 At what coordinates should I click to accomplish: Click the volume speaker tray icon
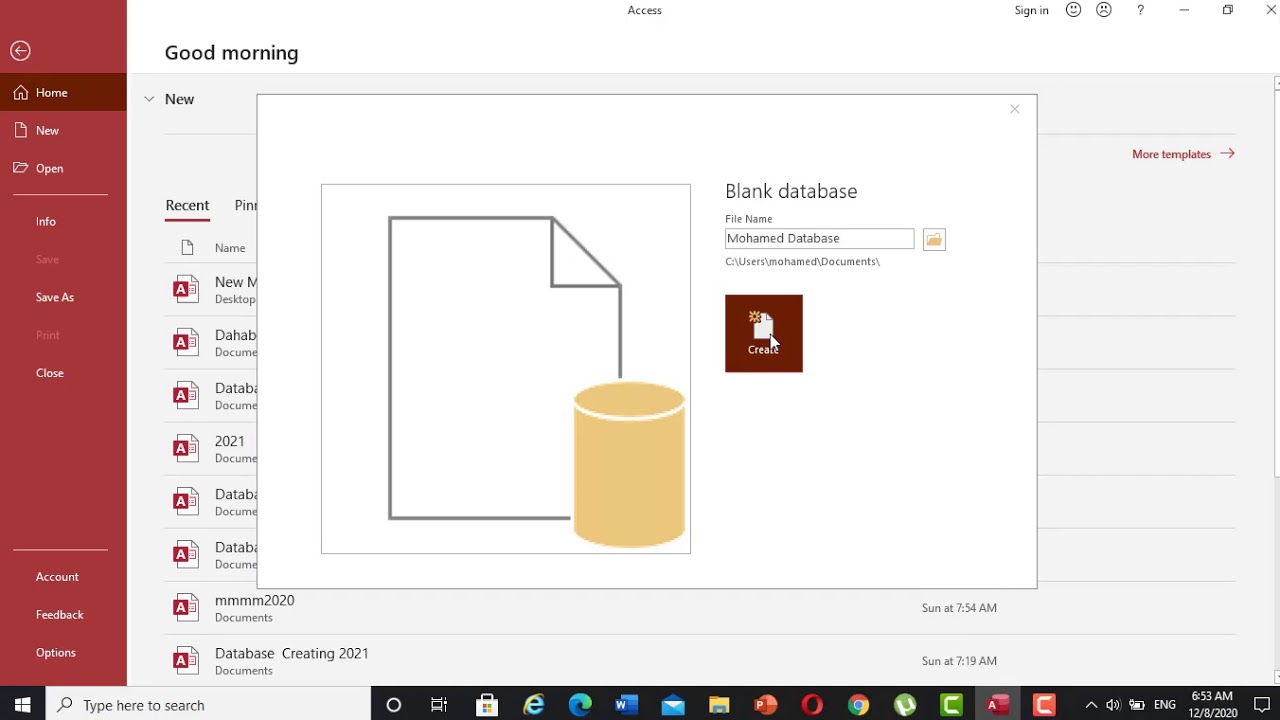[1113, 705]
